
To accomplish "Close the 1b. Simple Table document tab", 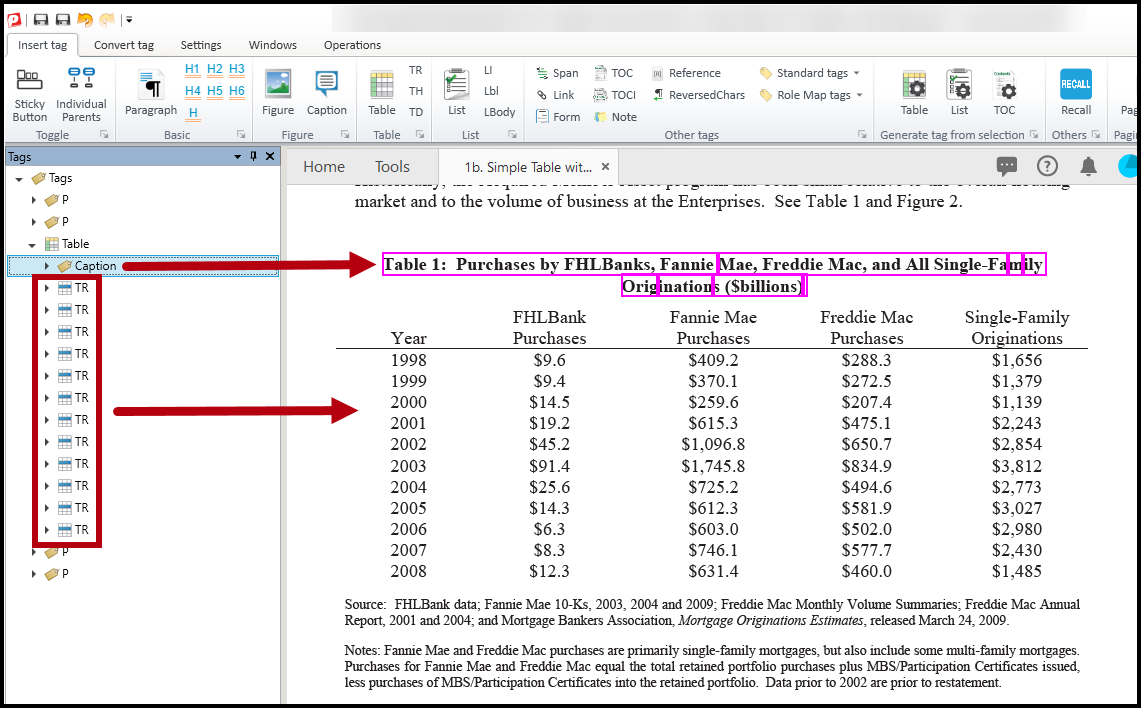I will (605, 167).
